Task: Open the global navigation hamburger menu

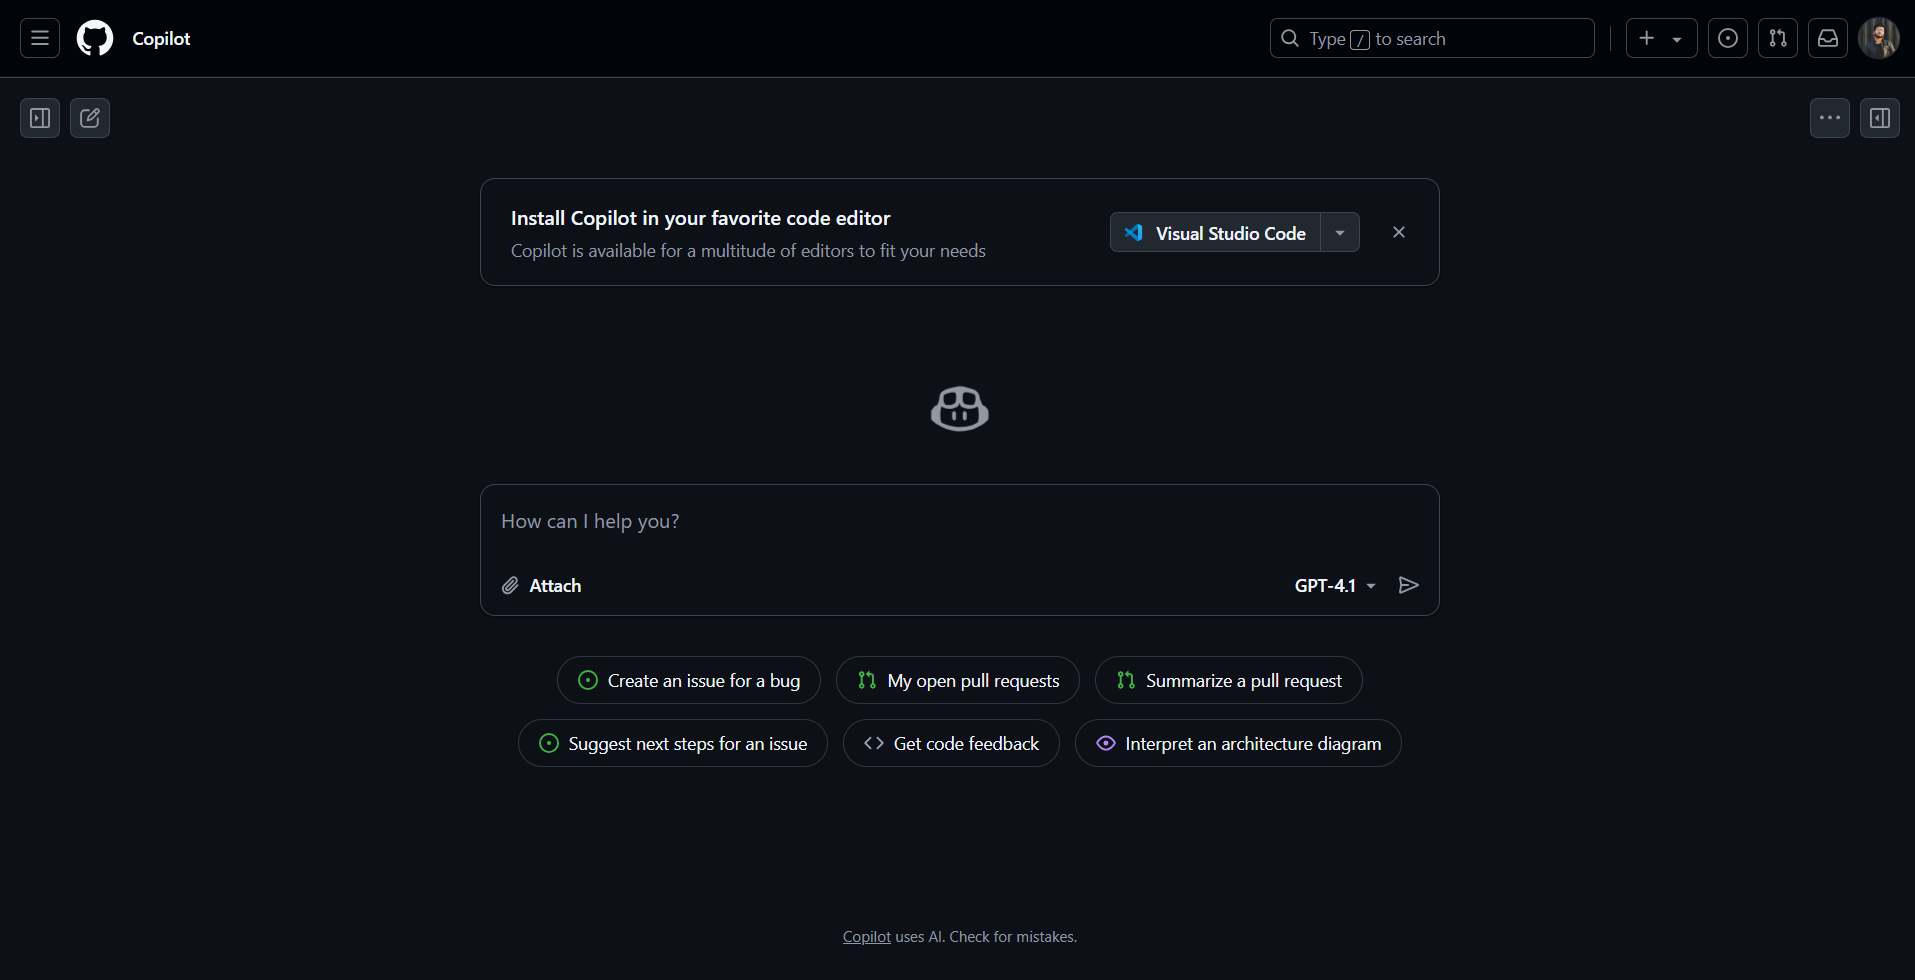Action: click(x=40, y=38)
